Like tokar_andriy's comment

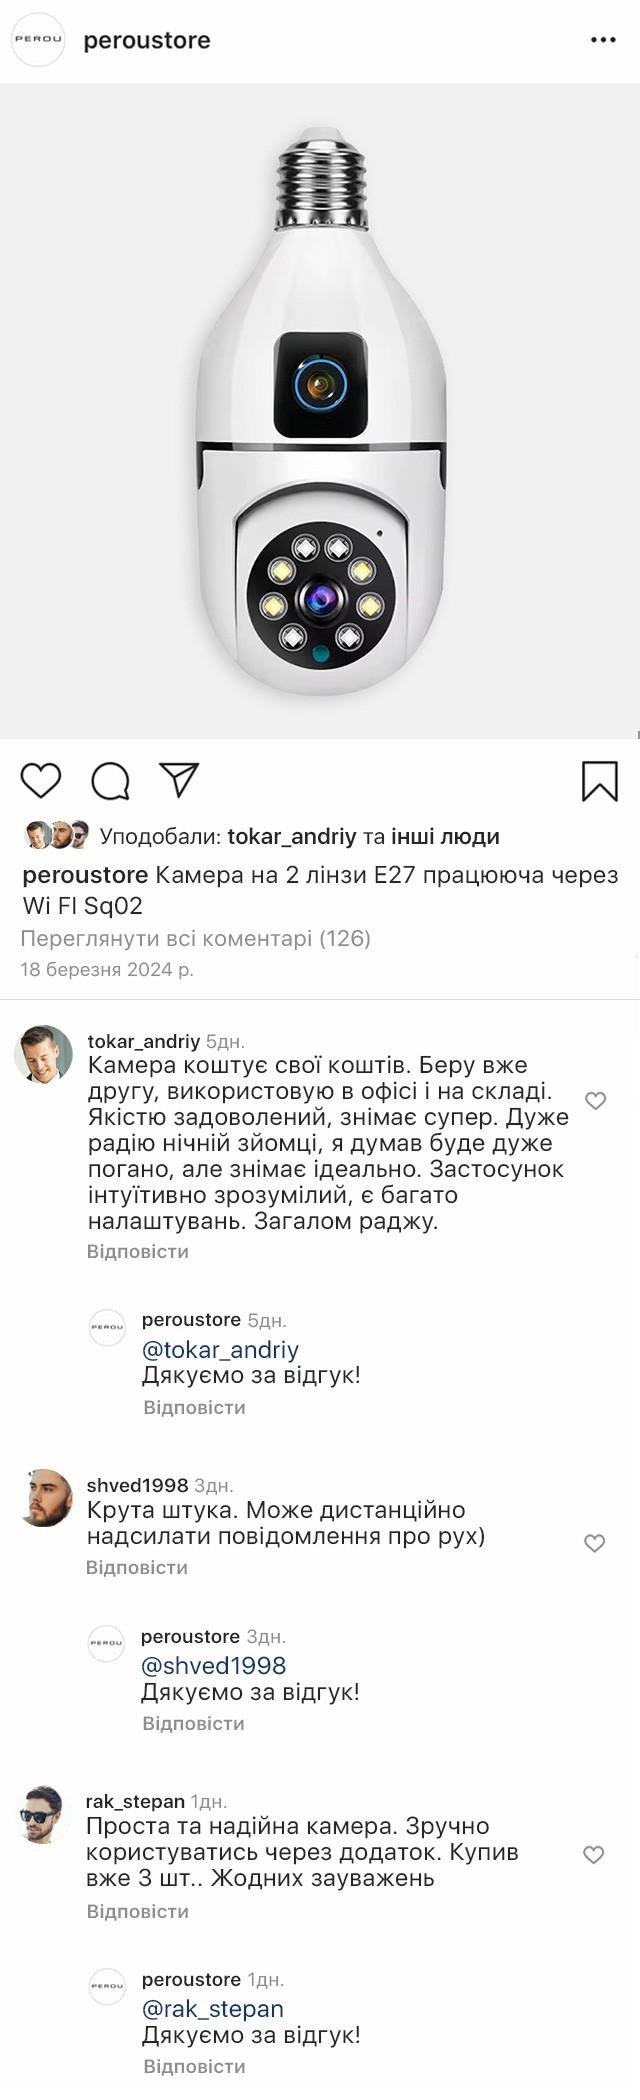coord(596,1101)
